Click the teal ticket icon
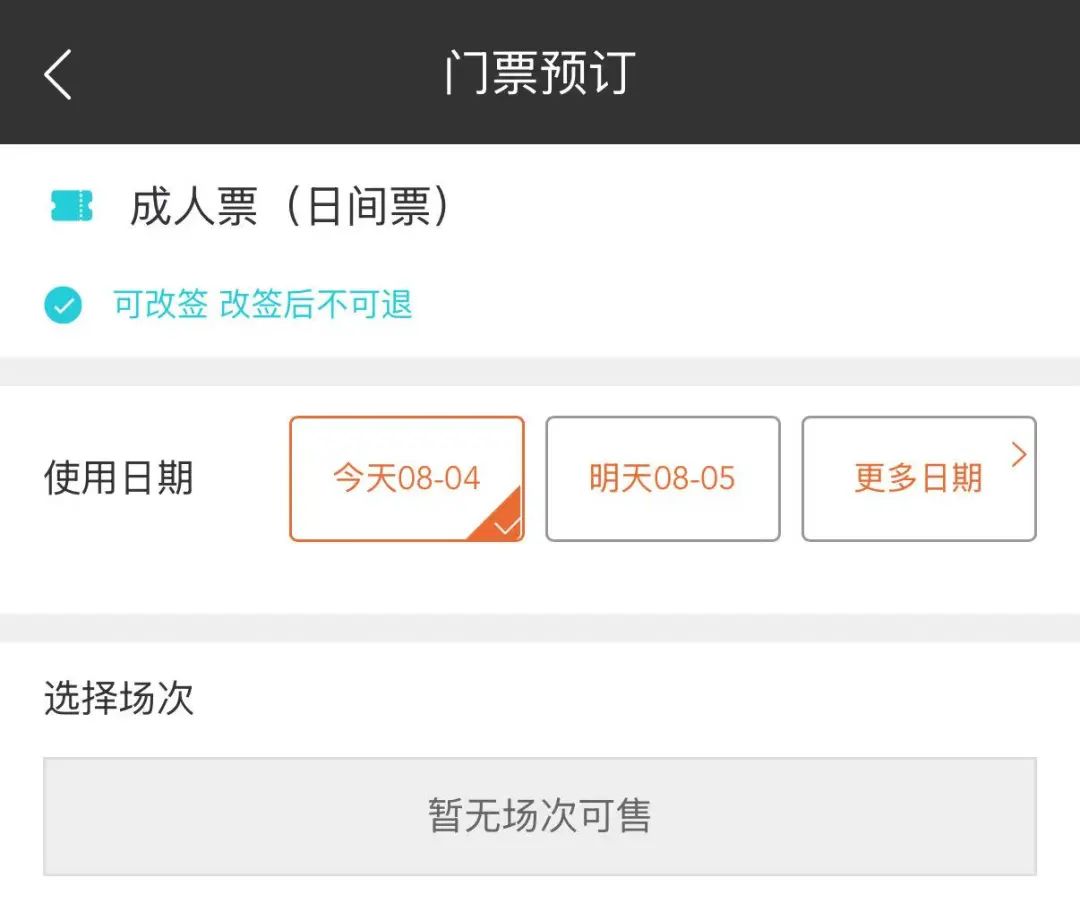This screenshot has width=1080, height=912. coord(72,206)
